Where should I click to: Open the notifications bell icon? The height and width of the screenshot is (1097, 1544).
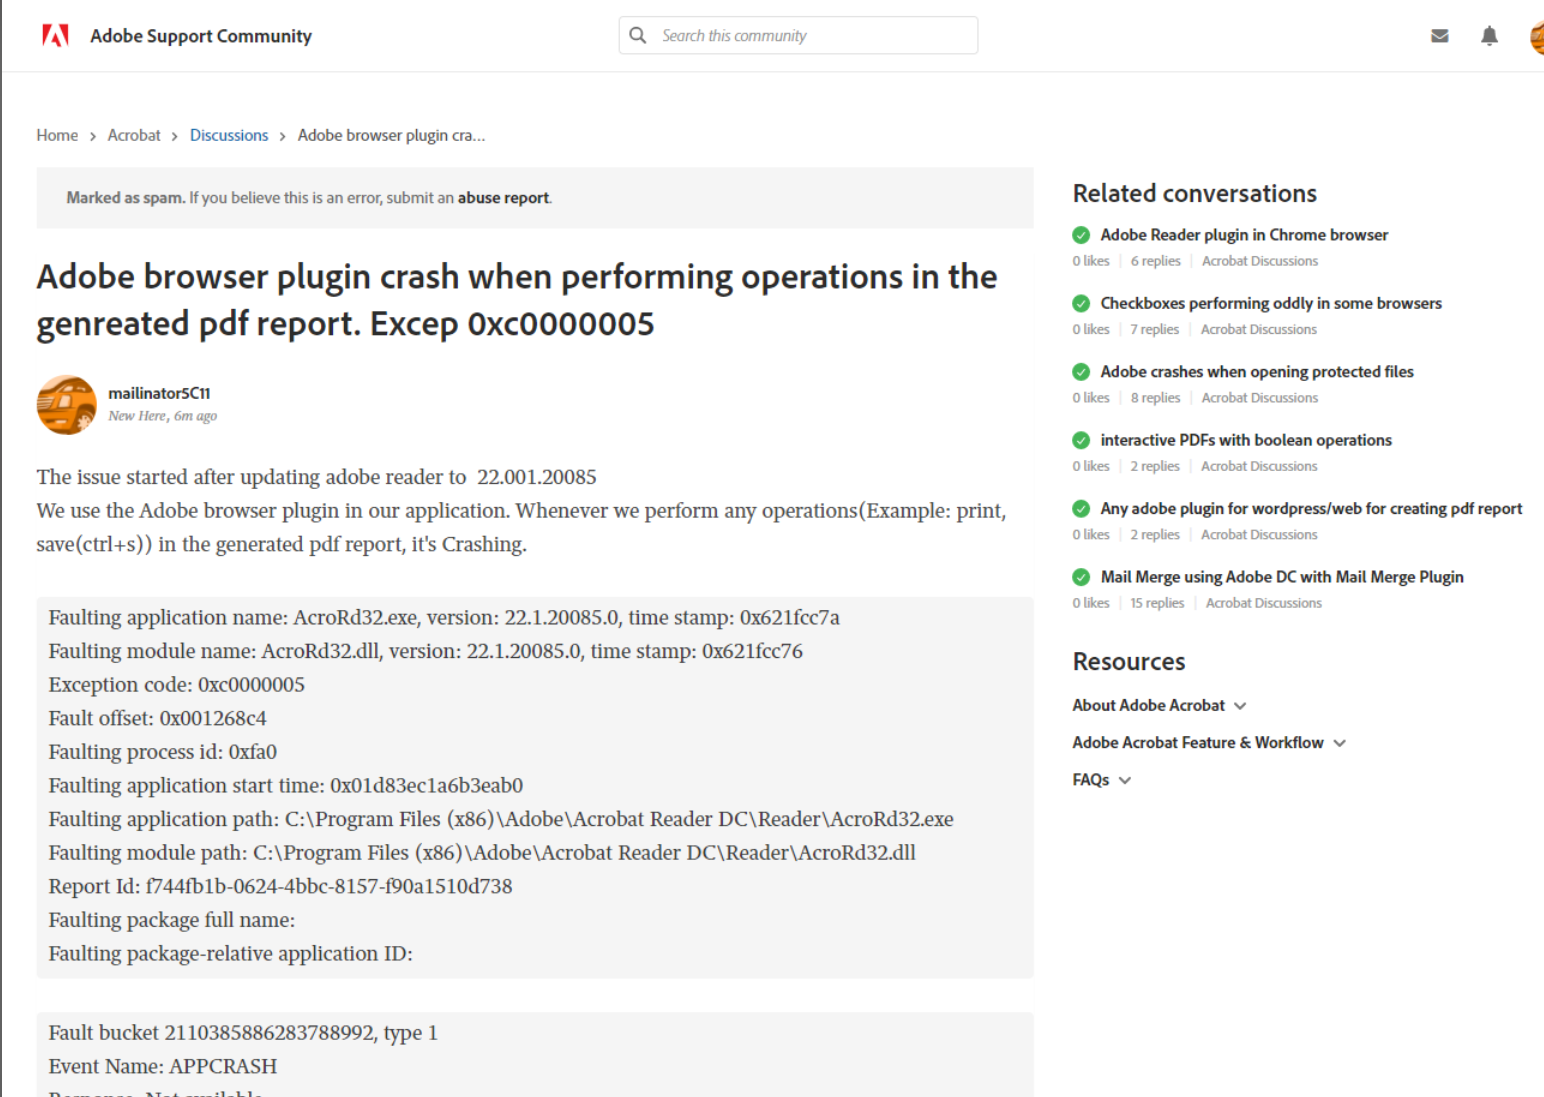1489,36
